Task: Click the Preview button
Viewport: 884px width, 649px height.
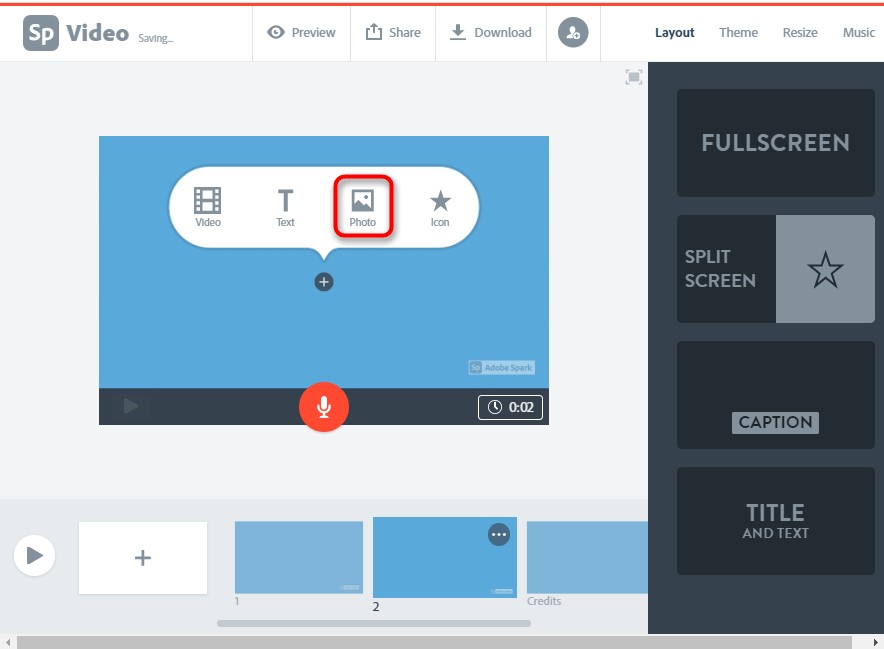Action: tap(302, 33)
